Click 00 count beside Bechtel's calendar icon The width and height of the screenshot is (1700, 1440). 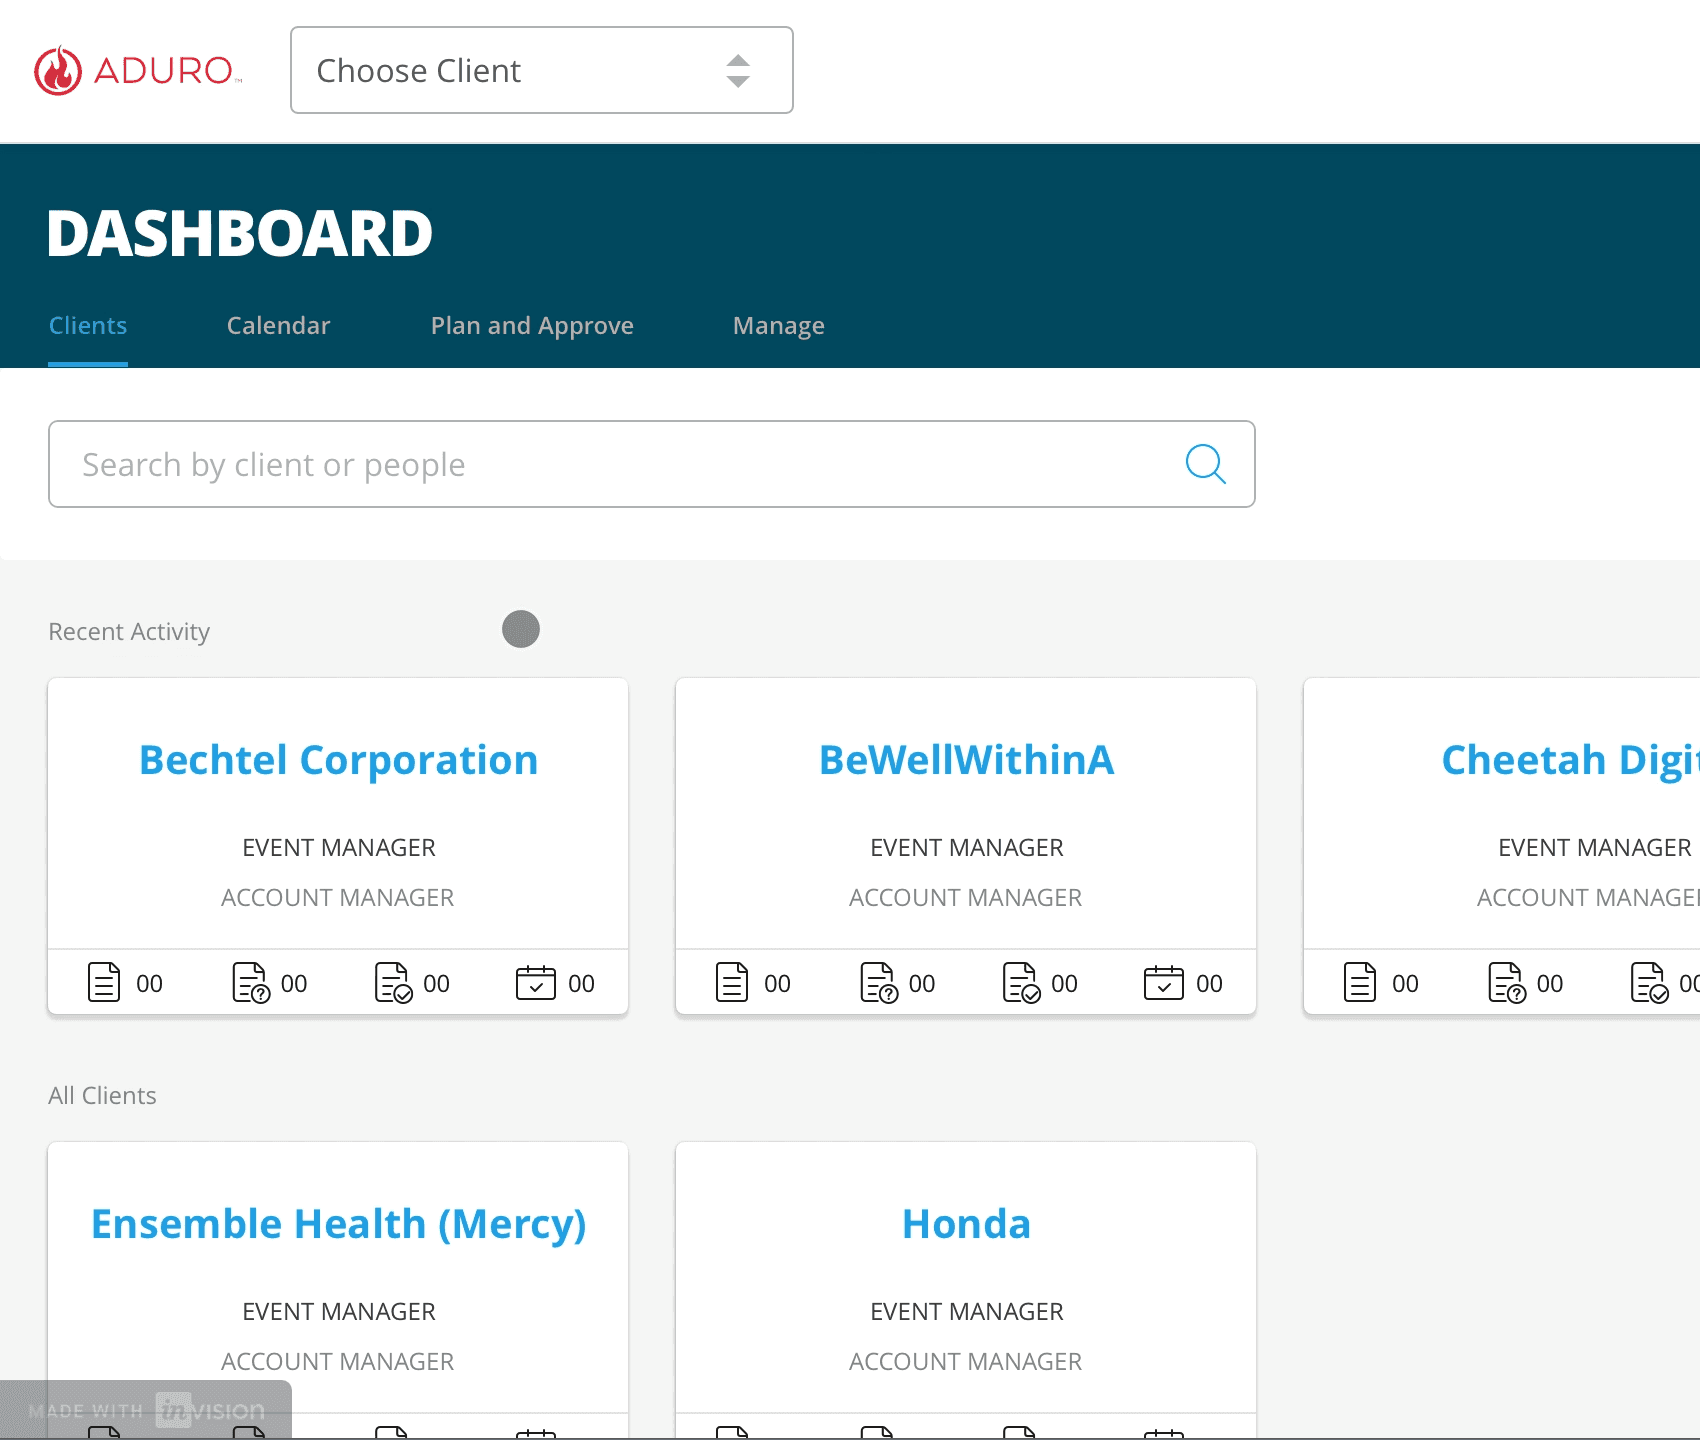581,984
